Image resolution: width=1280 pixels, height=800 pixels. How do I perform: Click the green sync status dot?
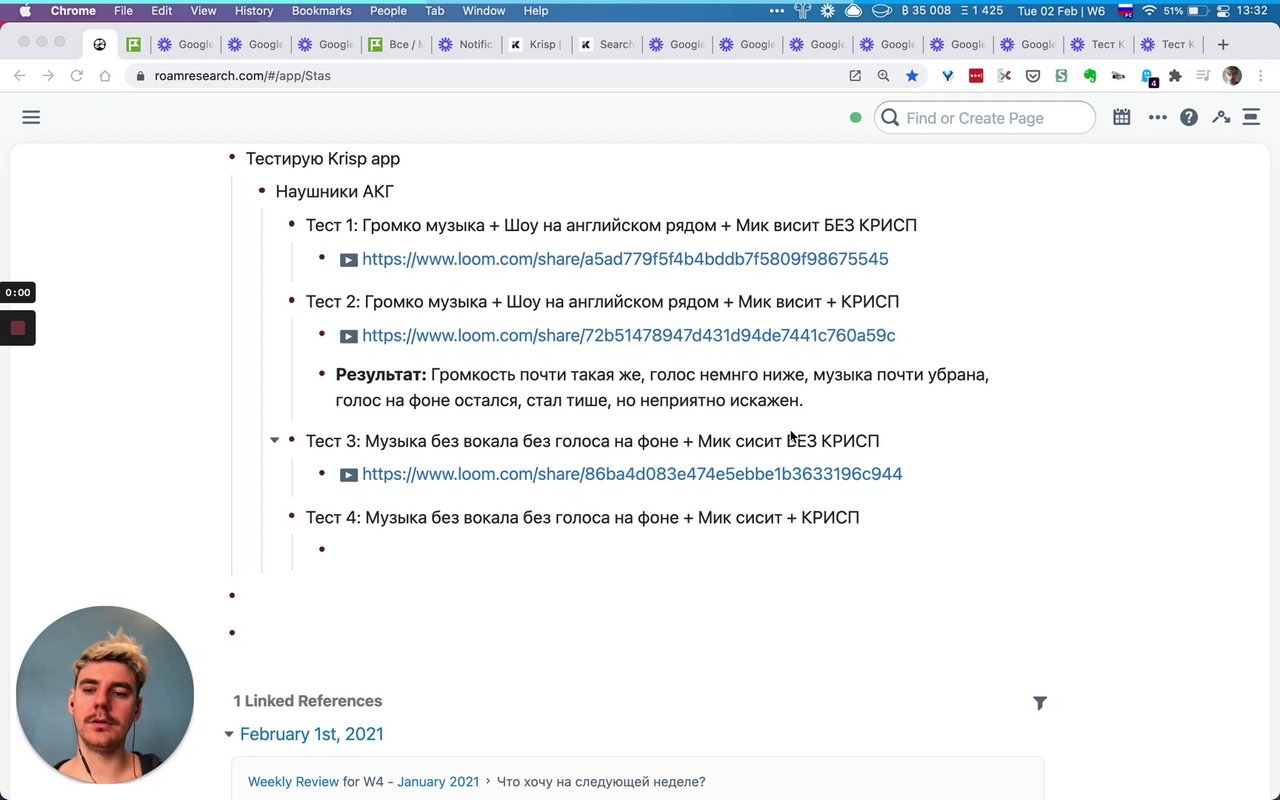pos(855,118)
